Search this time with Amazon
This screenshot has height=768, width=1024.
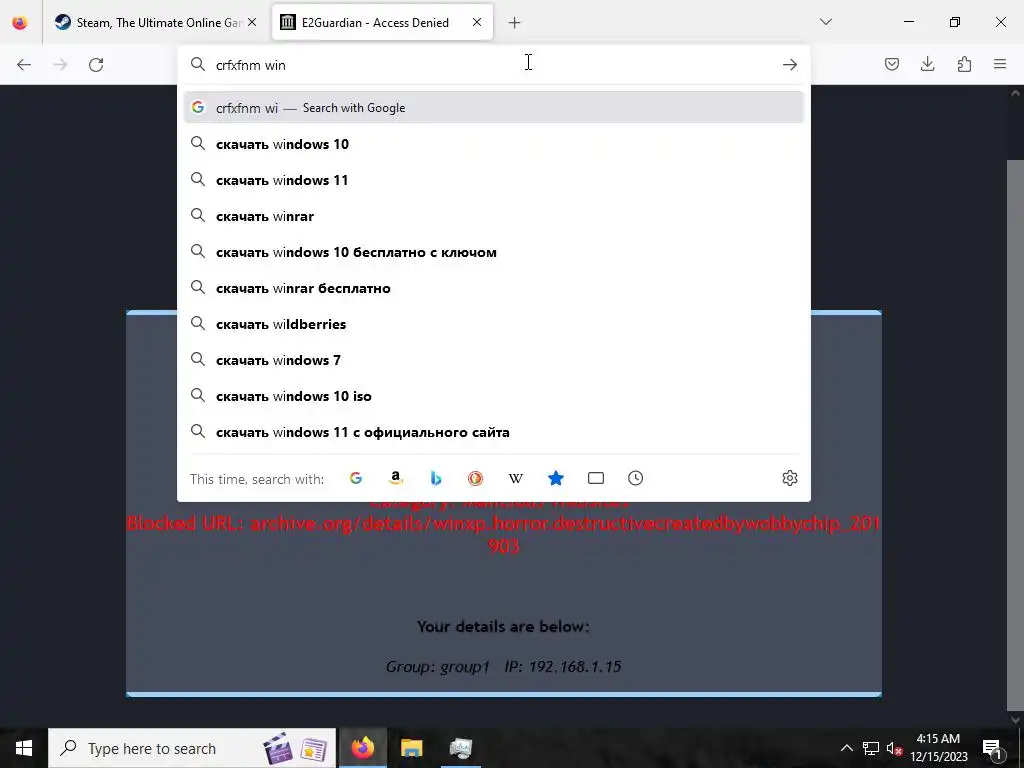pyautogui.click(x=396, y=478)
